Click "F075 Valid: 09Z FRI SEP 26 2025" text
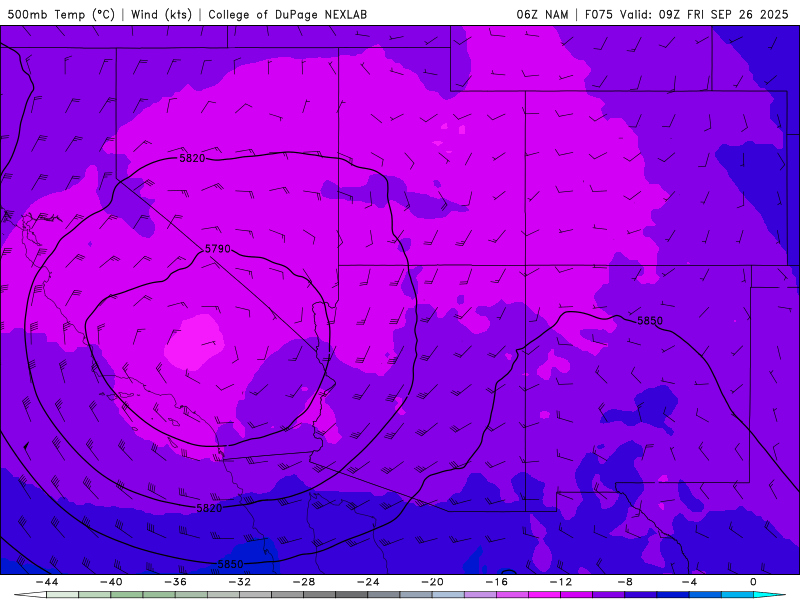The height and width of the screenshot is (600, 800). click(x=687, y=14)
